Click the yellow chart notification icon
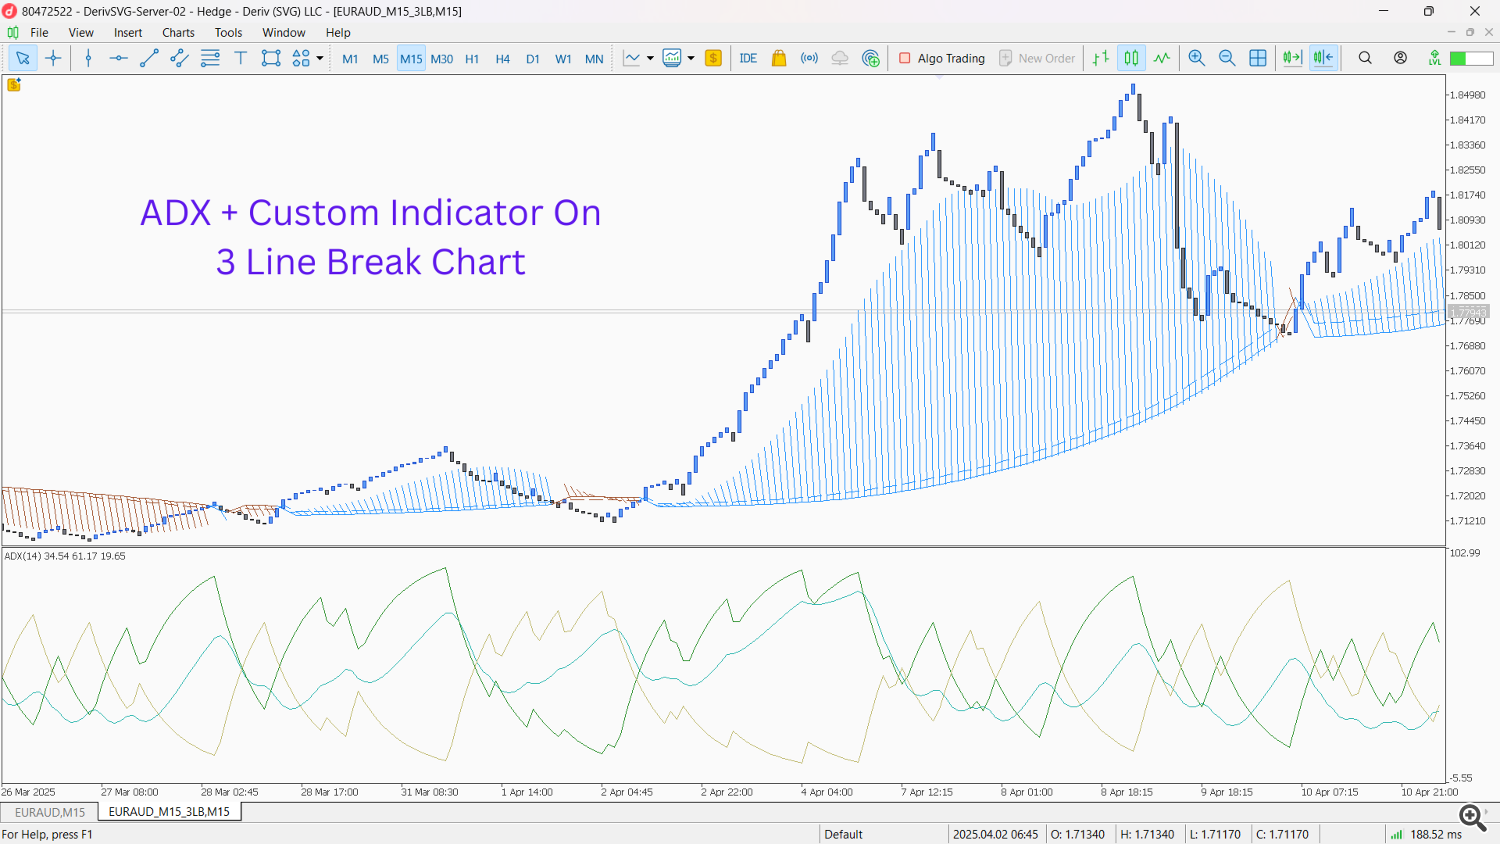This screenshot has width=1500, height=844. pyautogui.click(x=13, y=85)
